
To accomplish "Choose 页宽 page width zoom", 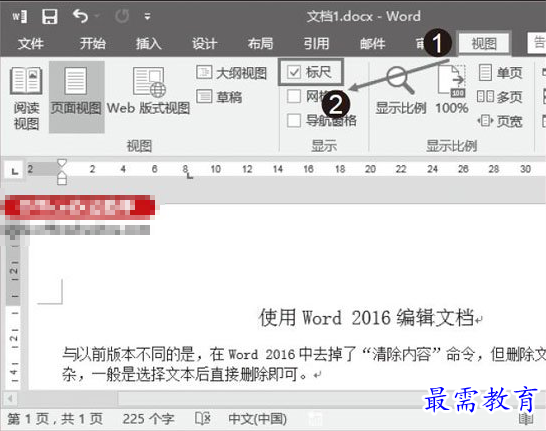I will 500,121.
